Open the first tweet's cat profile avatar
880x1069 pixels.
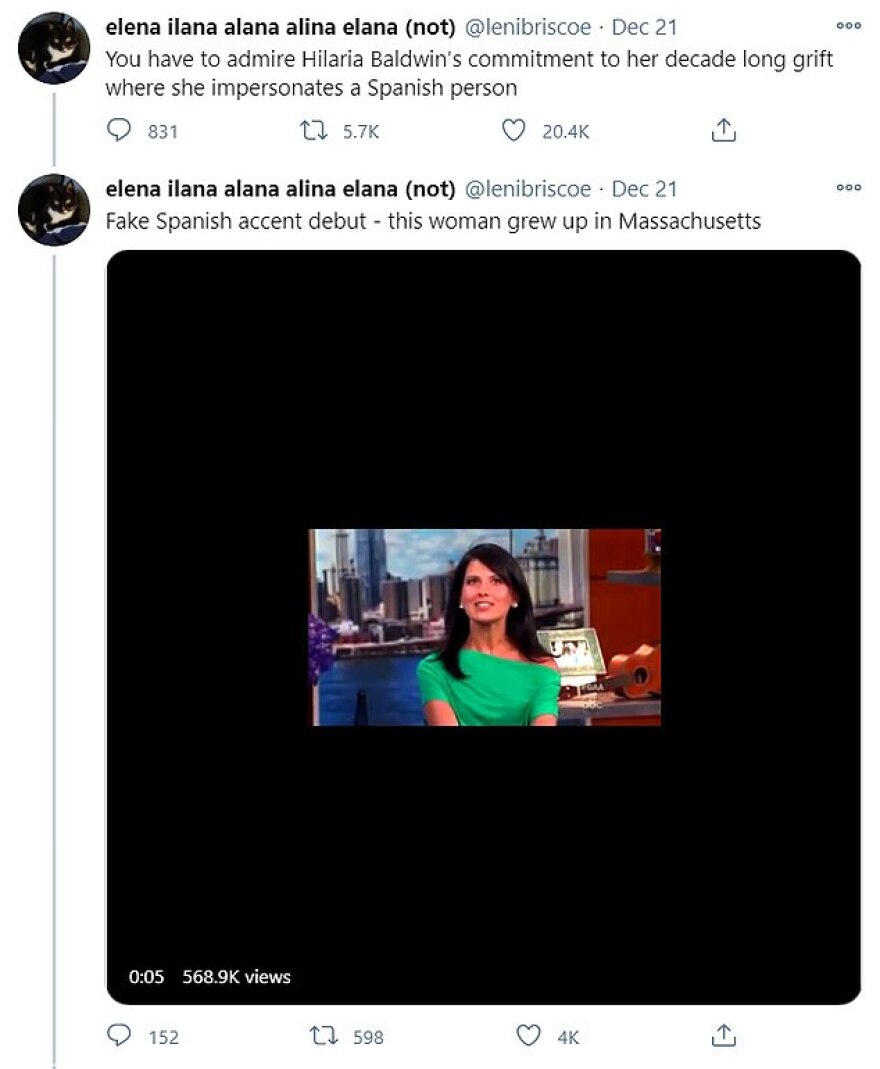(x=54, y=48)
